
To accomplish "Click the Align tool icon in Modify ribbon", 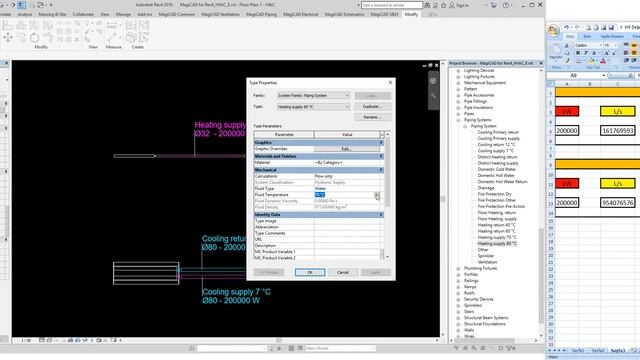I will (x=8, y=25).
